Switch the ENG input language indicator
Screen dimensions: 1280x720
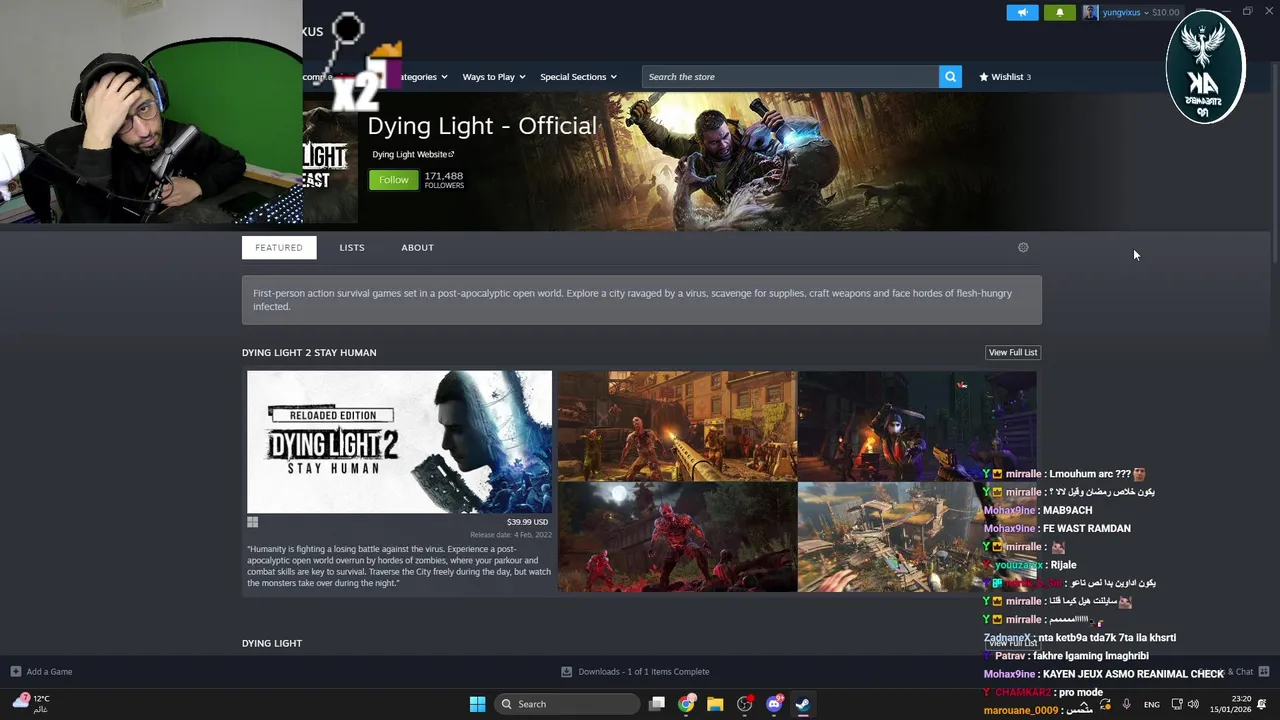(x=1152, y=704)
